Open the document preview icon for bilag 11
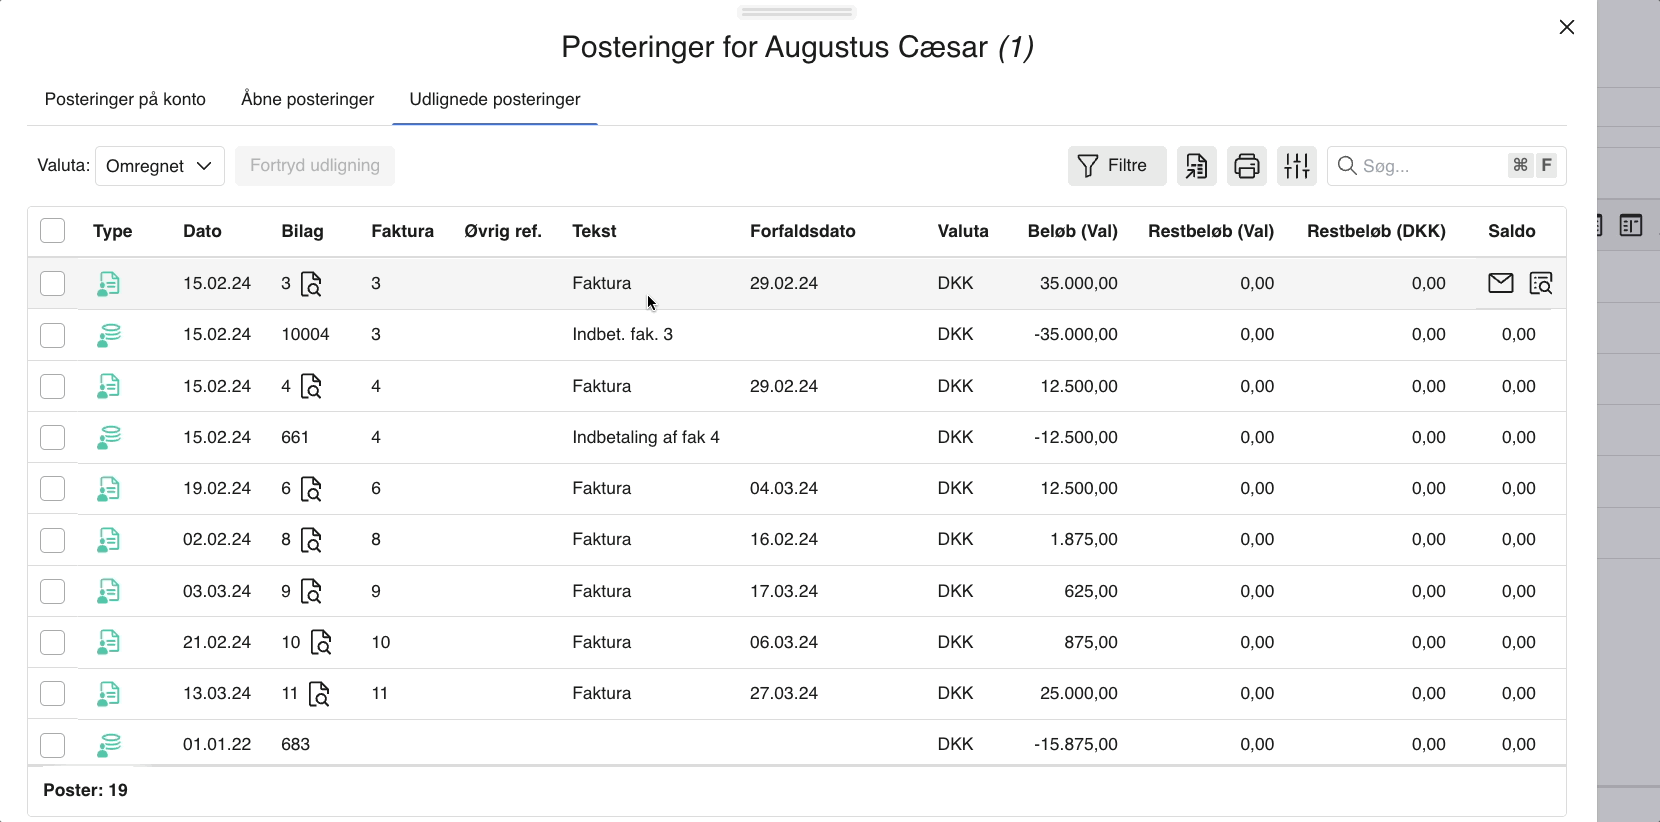 point(318,694)
